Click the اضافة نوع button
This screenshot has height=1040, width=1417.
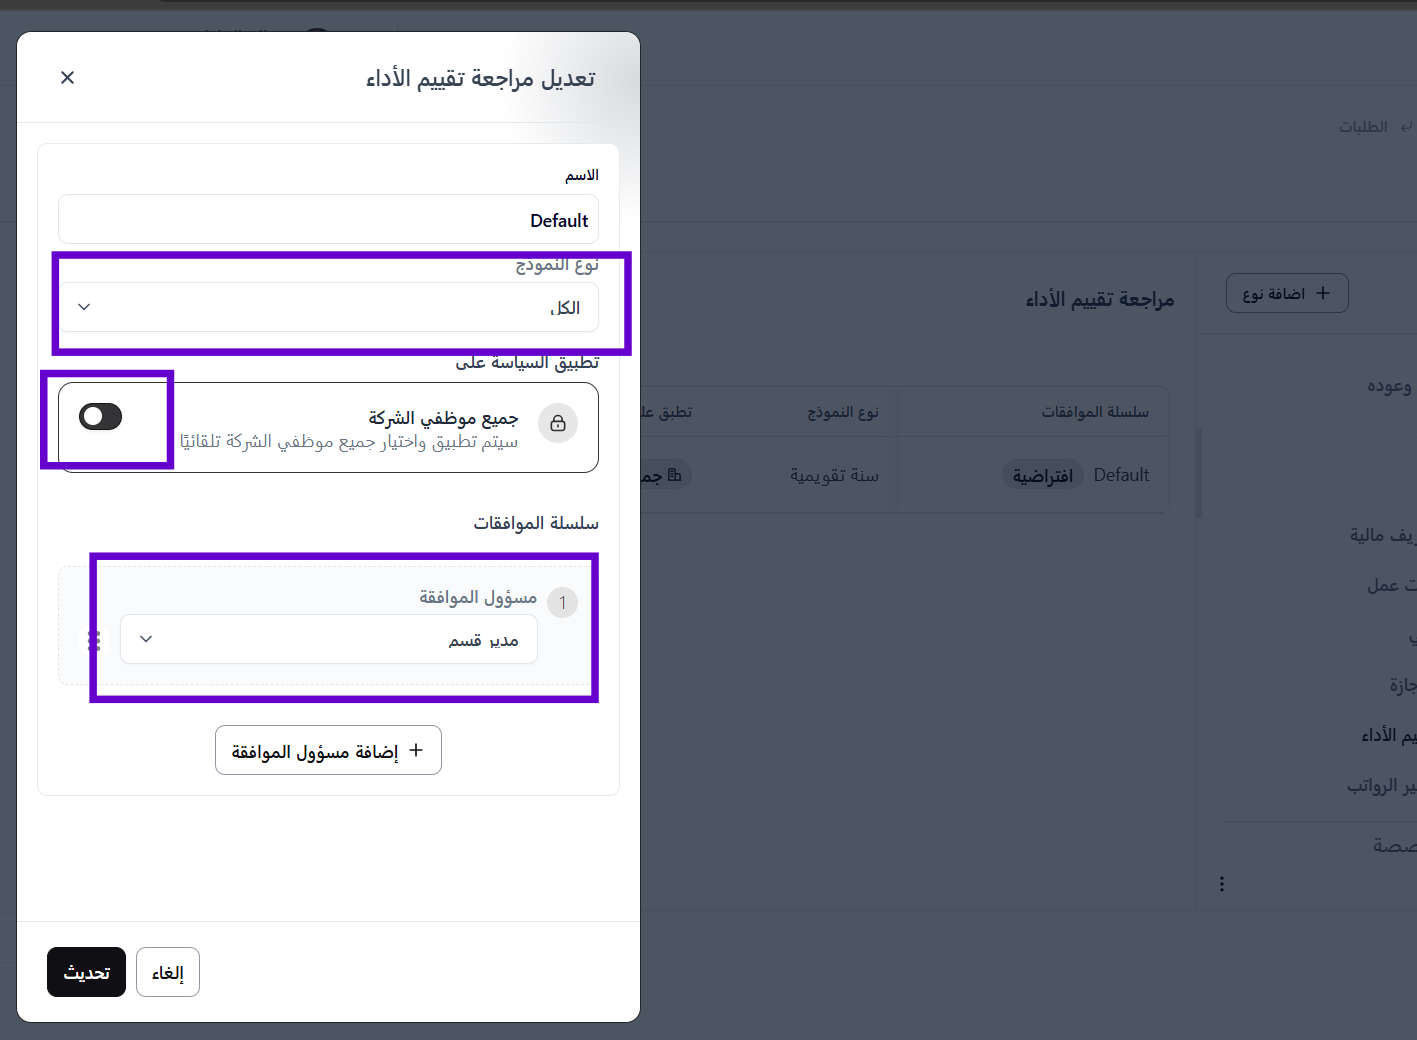coord(1287,293)
